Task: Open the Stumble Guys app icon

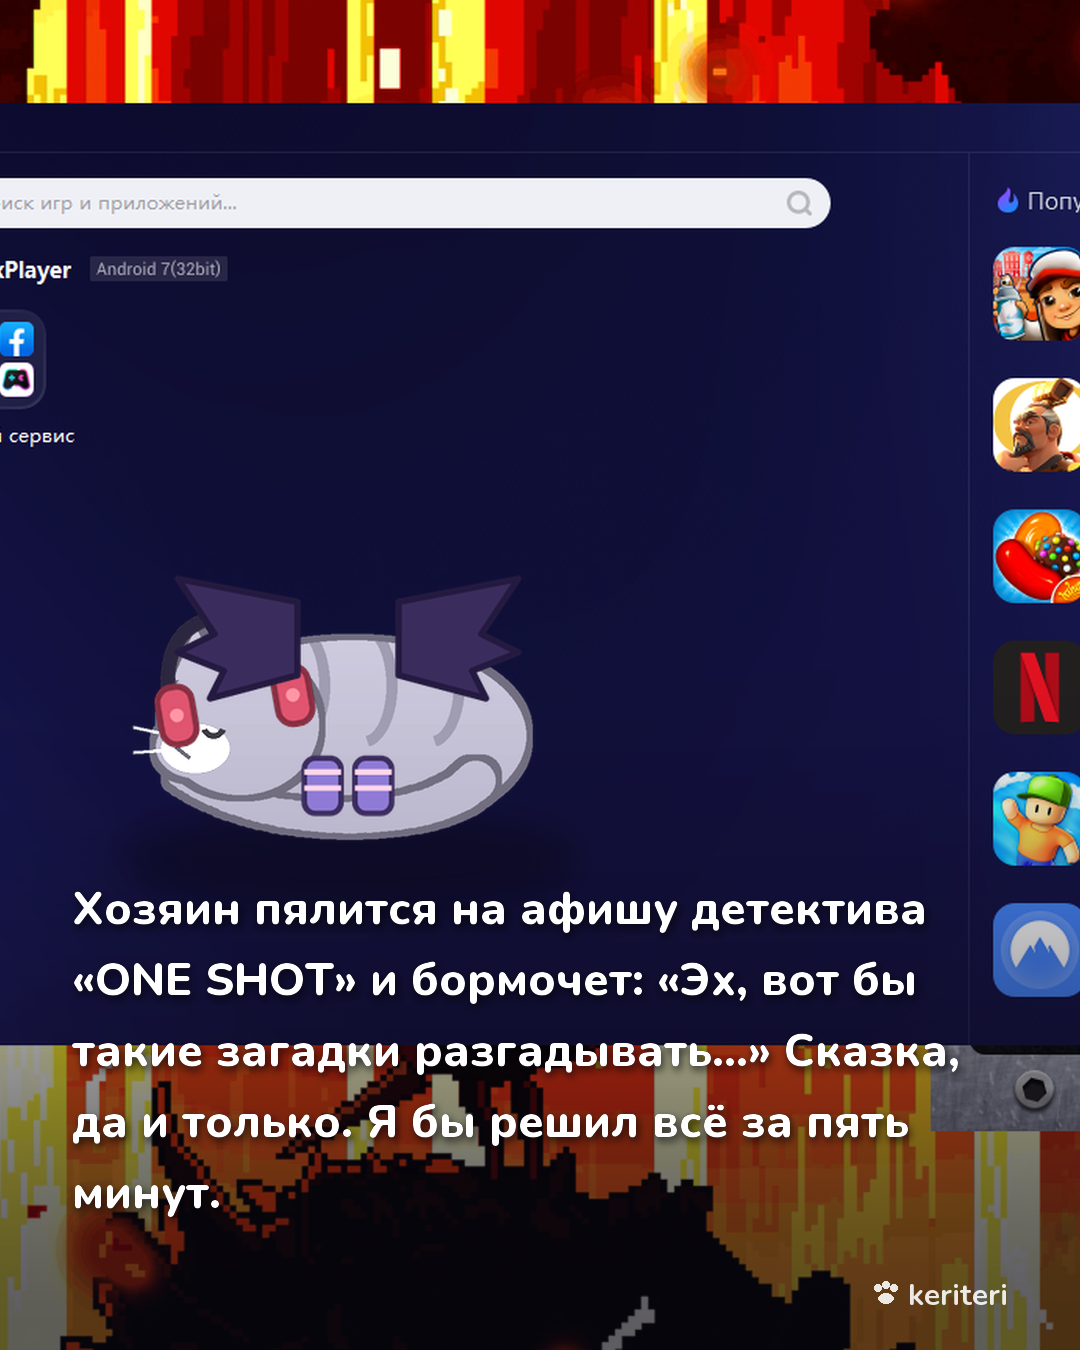Action: click(x=1036, y=819)
